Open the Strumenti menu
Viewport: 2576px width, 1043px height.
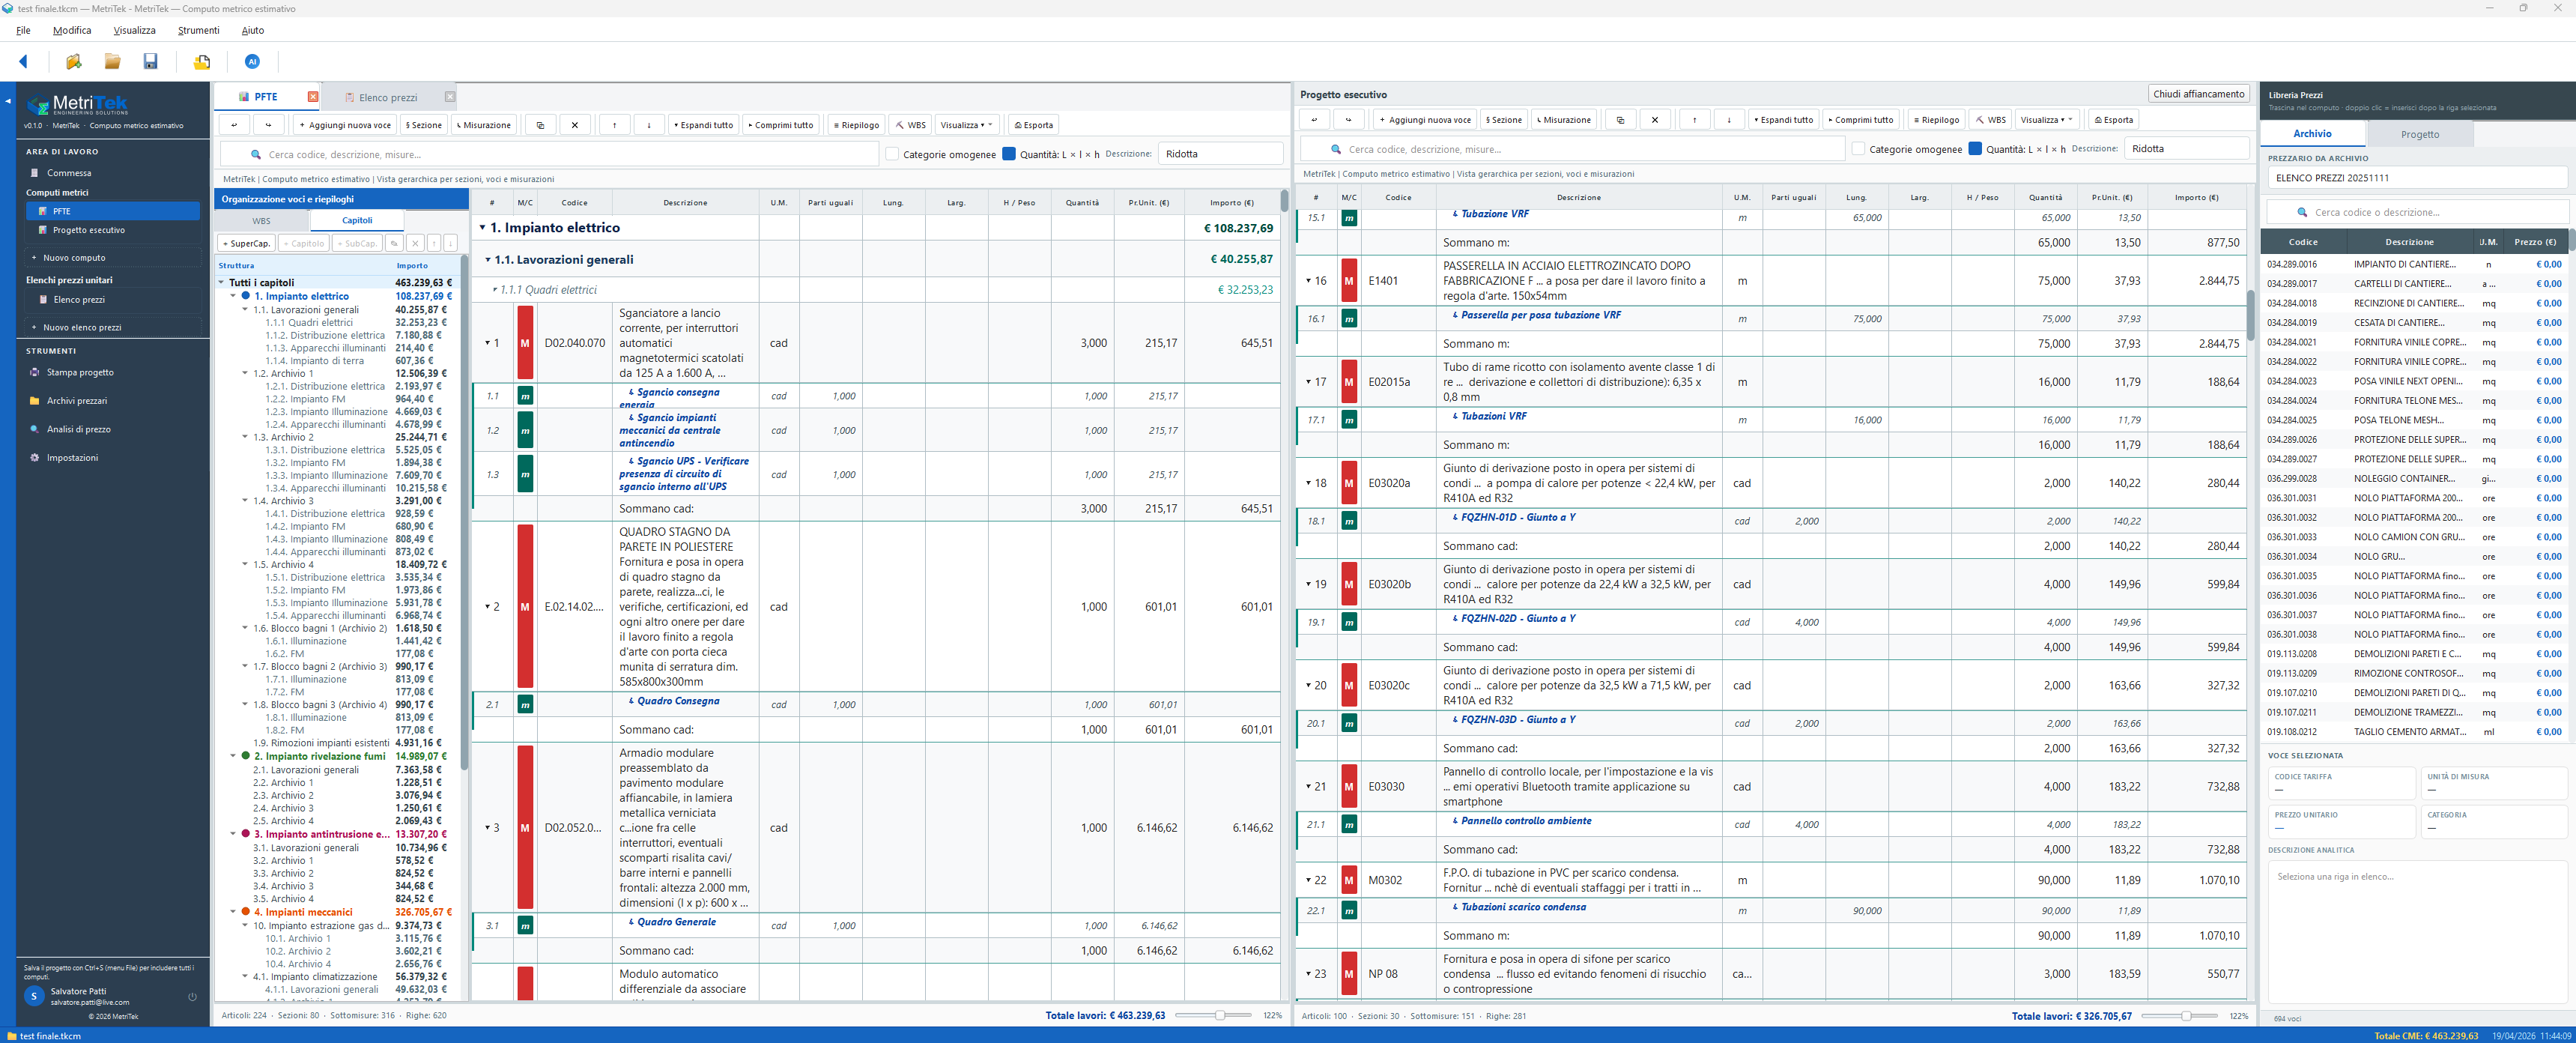(199, 30)
